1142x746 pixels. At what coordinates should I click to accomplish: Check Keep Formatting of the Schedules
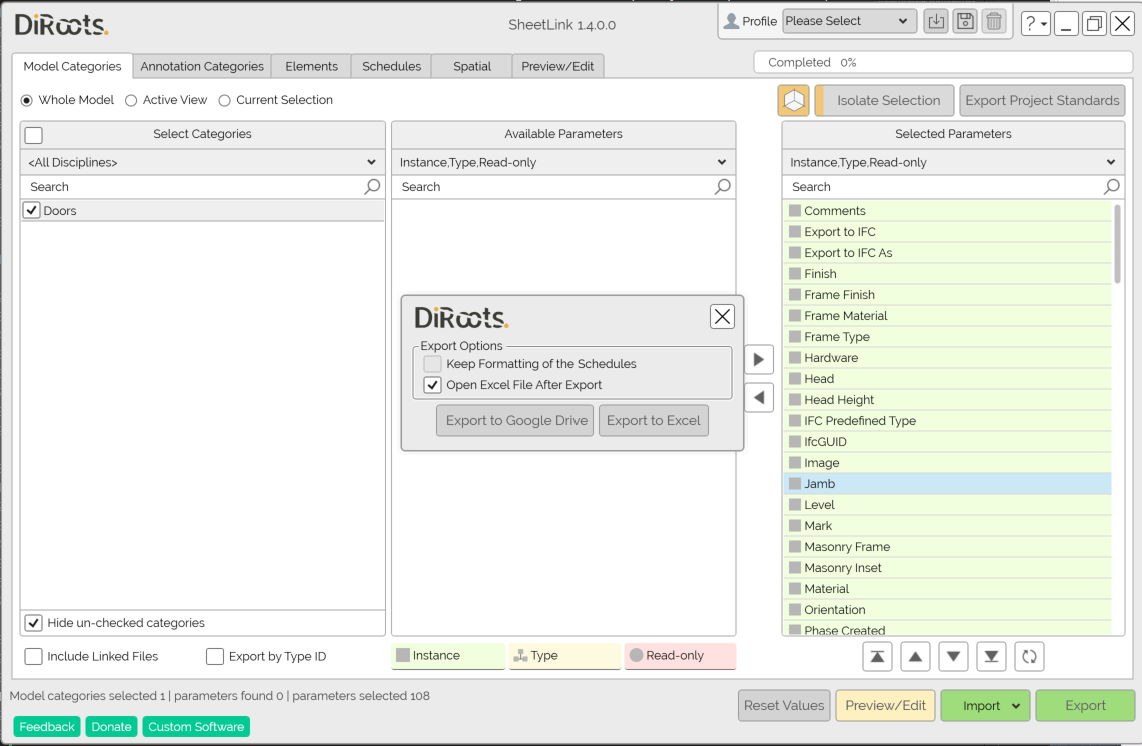click(433, 364)
